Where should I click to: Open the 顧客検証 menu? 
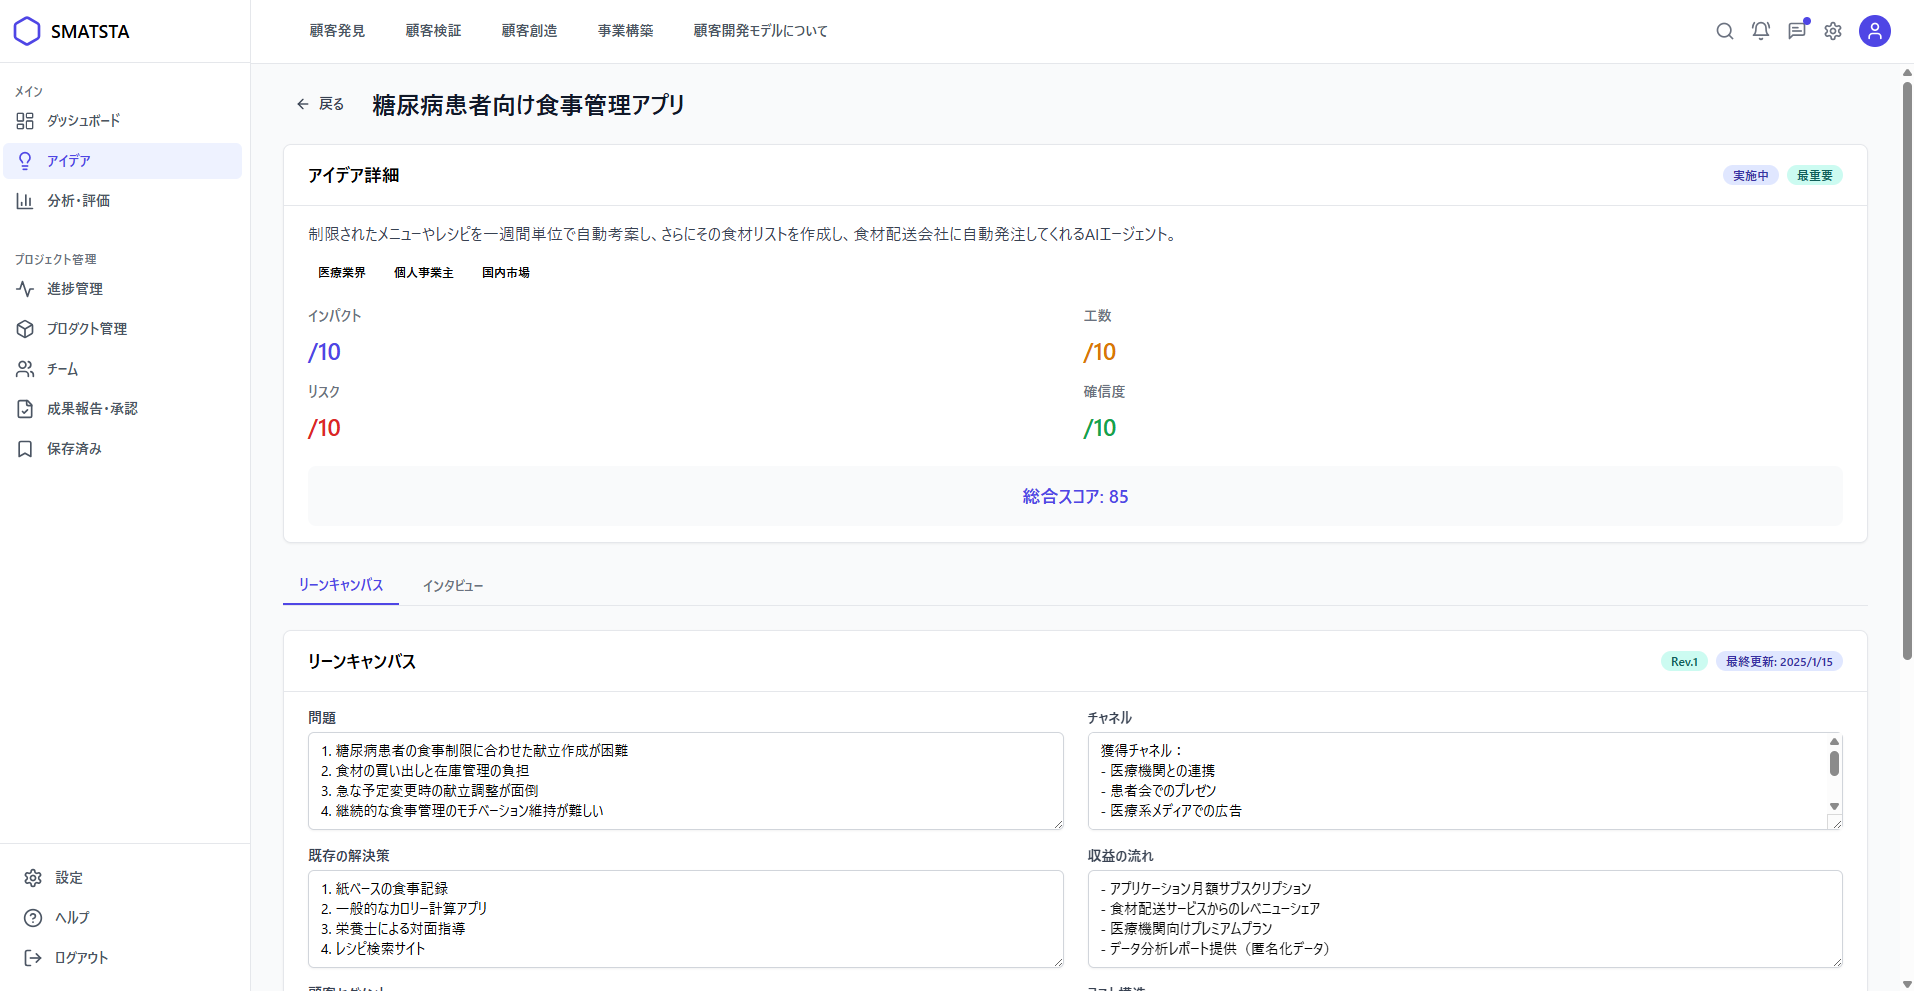point(433,31)
